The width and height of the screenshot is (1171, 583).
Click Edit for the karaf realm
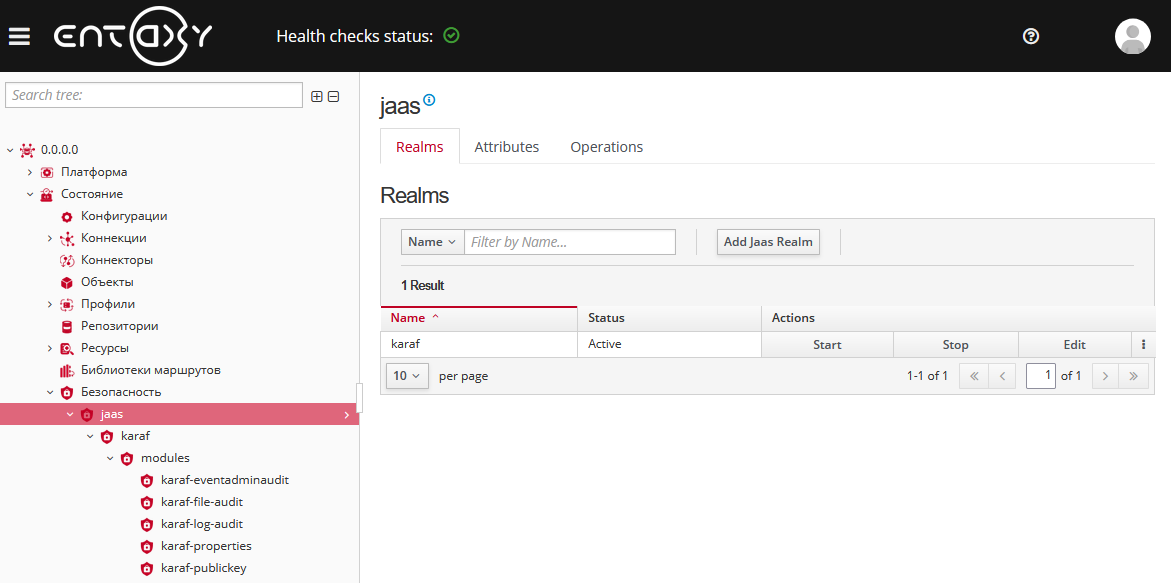click(x=1074, y=344)
